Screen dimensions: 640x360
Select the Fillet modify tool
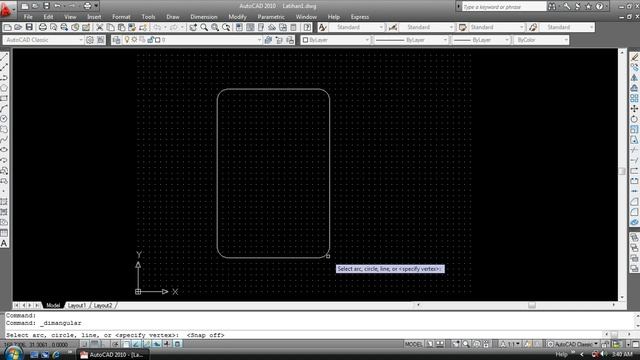634,212
